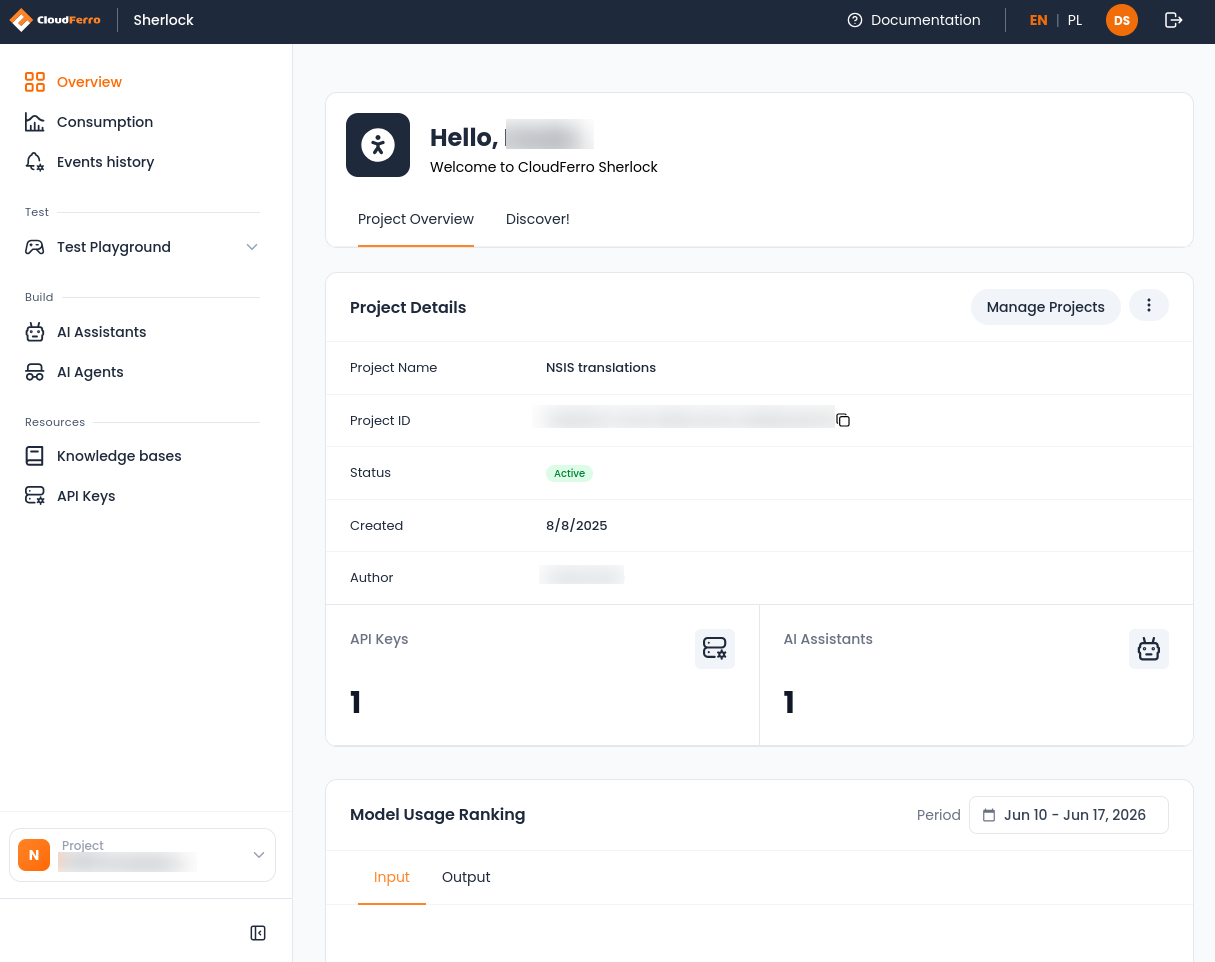Click the API Keys card icon
1215x962 pixels.
coord(715,649)
